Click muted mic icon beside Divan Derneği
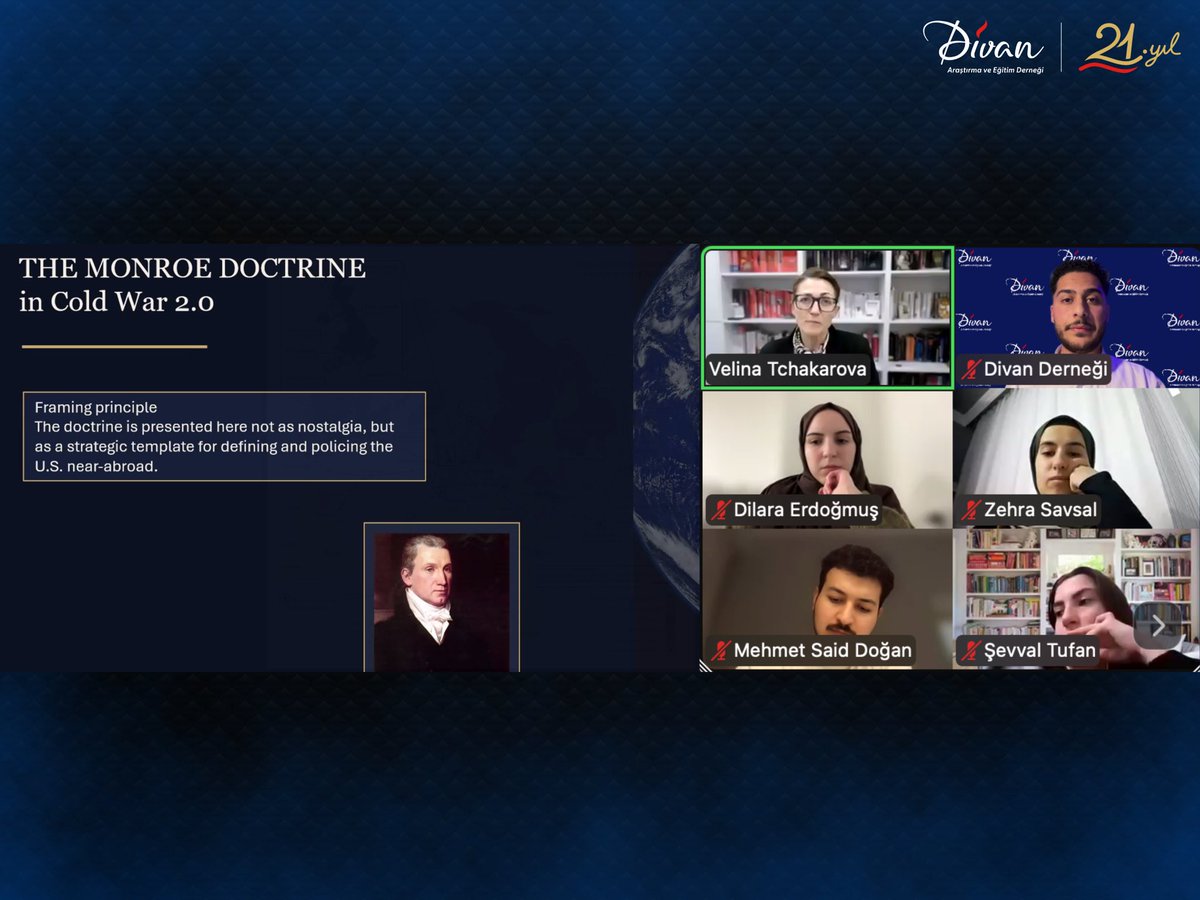Image resolution: width=1200 pixels, height=900 pixels. (x=970, y=370)
